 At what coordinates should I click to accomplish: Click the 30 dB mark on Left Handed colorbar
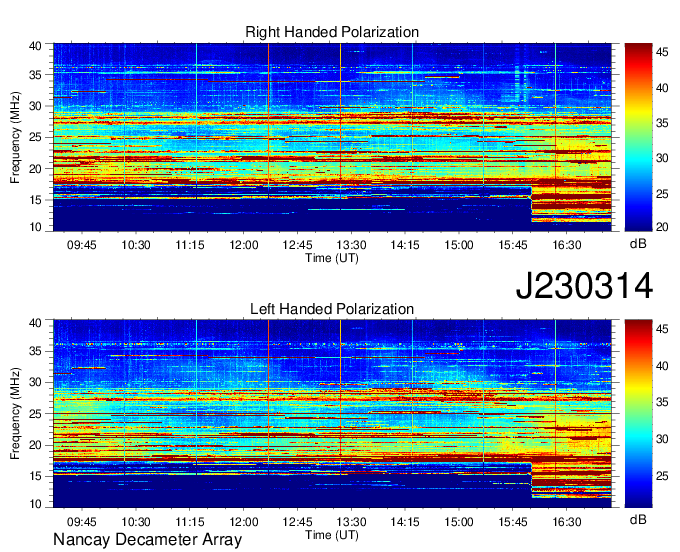(x=662, y=440)
